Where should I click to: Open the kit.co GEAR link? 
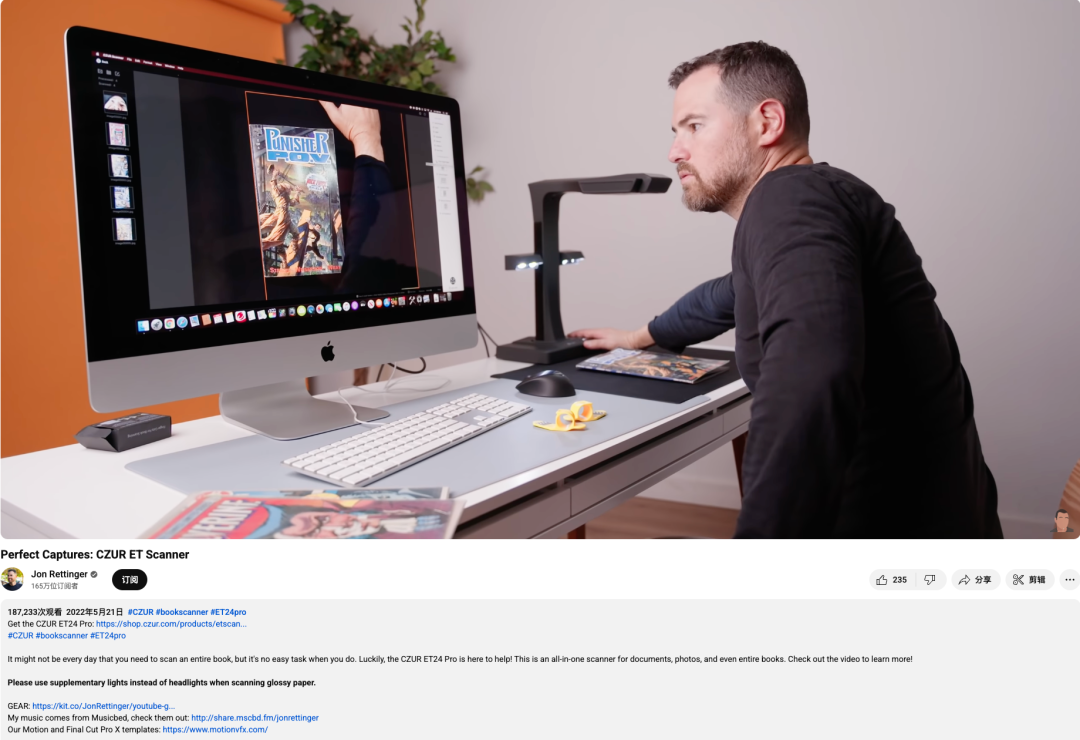coord(103,706)
